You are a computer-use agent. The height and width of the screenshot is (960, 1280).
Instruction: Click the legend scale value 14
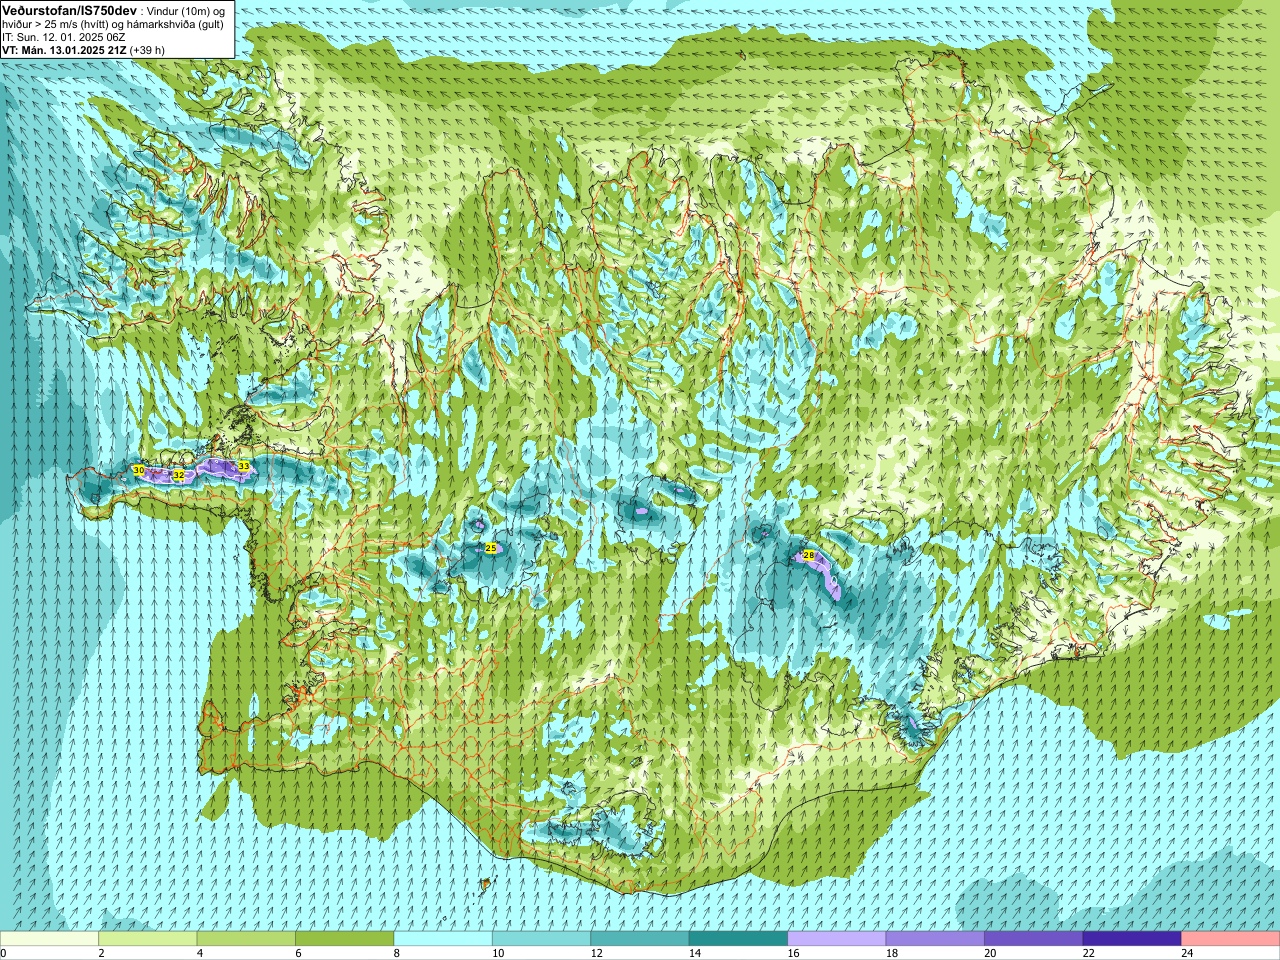pos(695,953)
